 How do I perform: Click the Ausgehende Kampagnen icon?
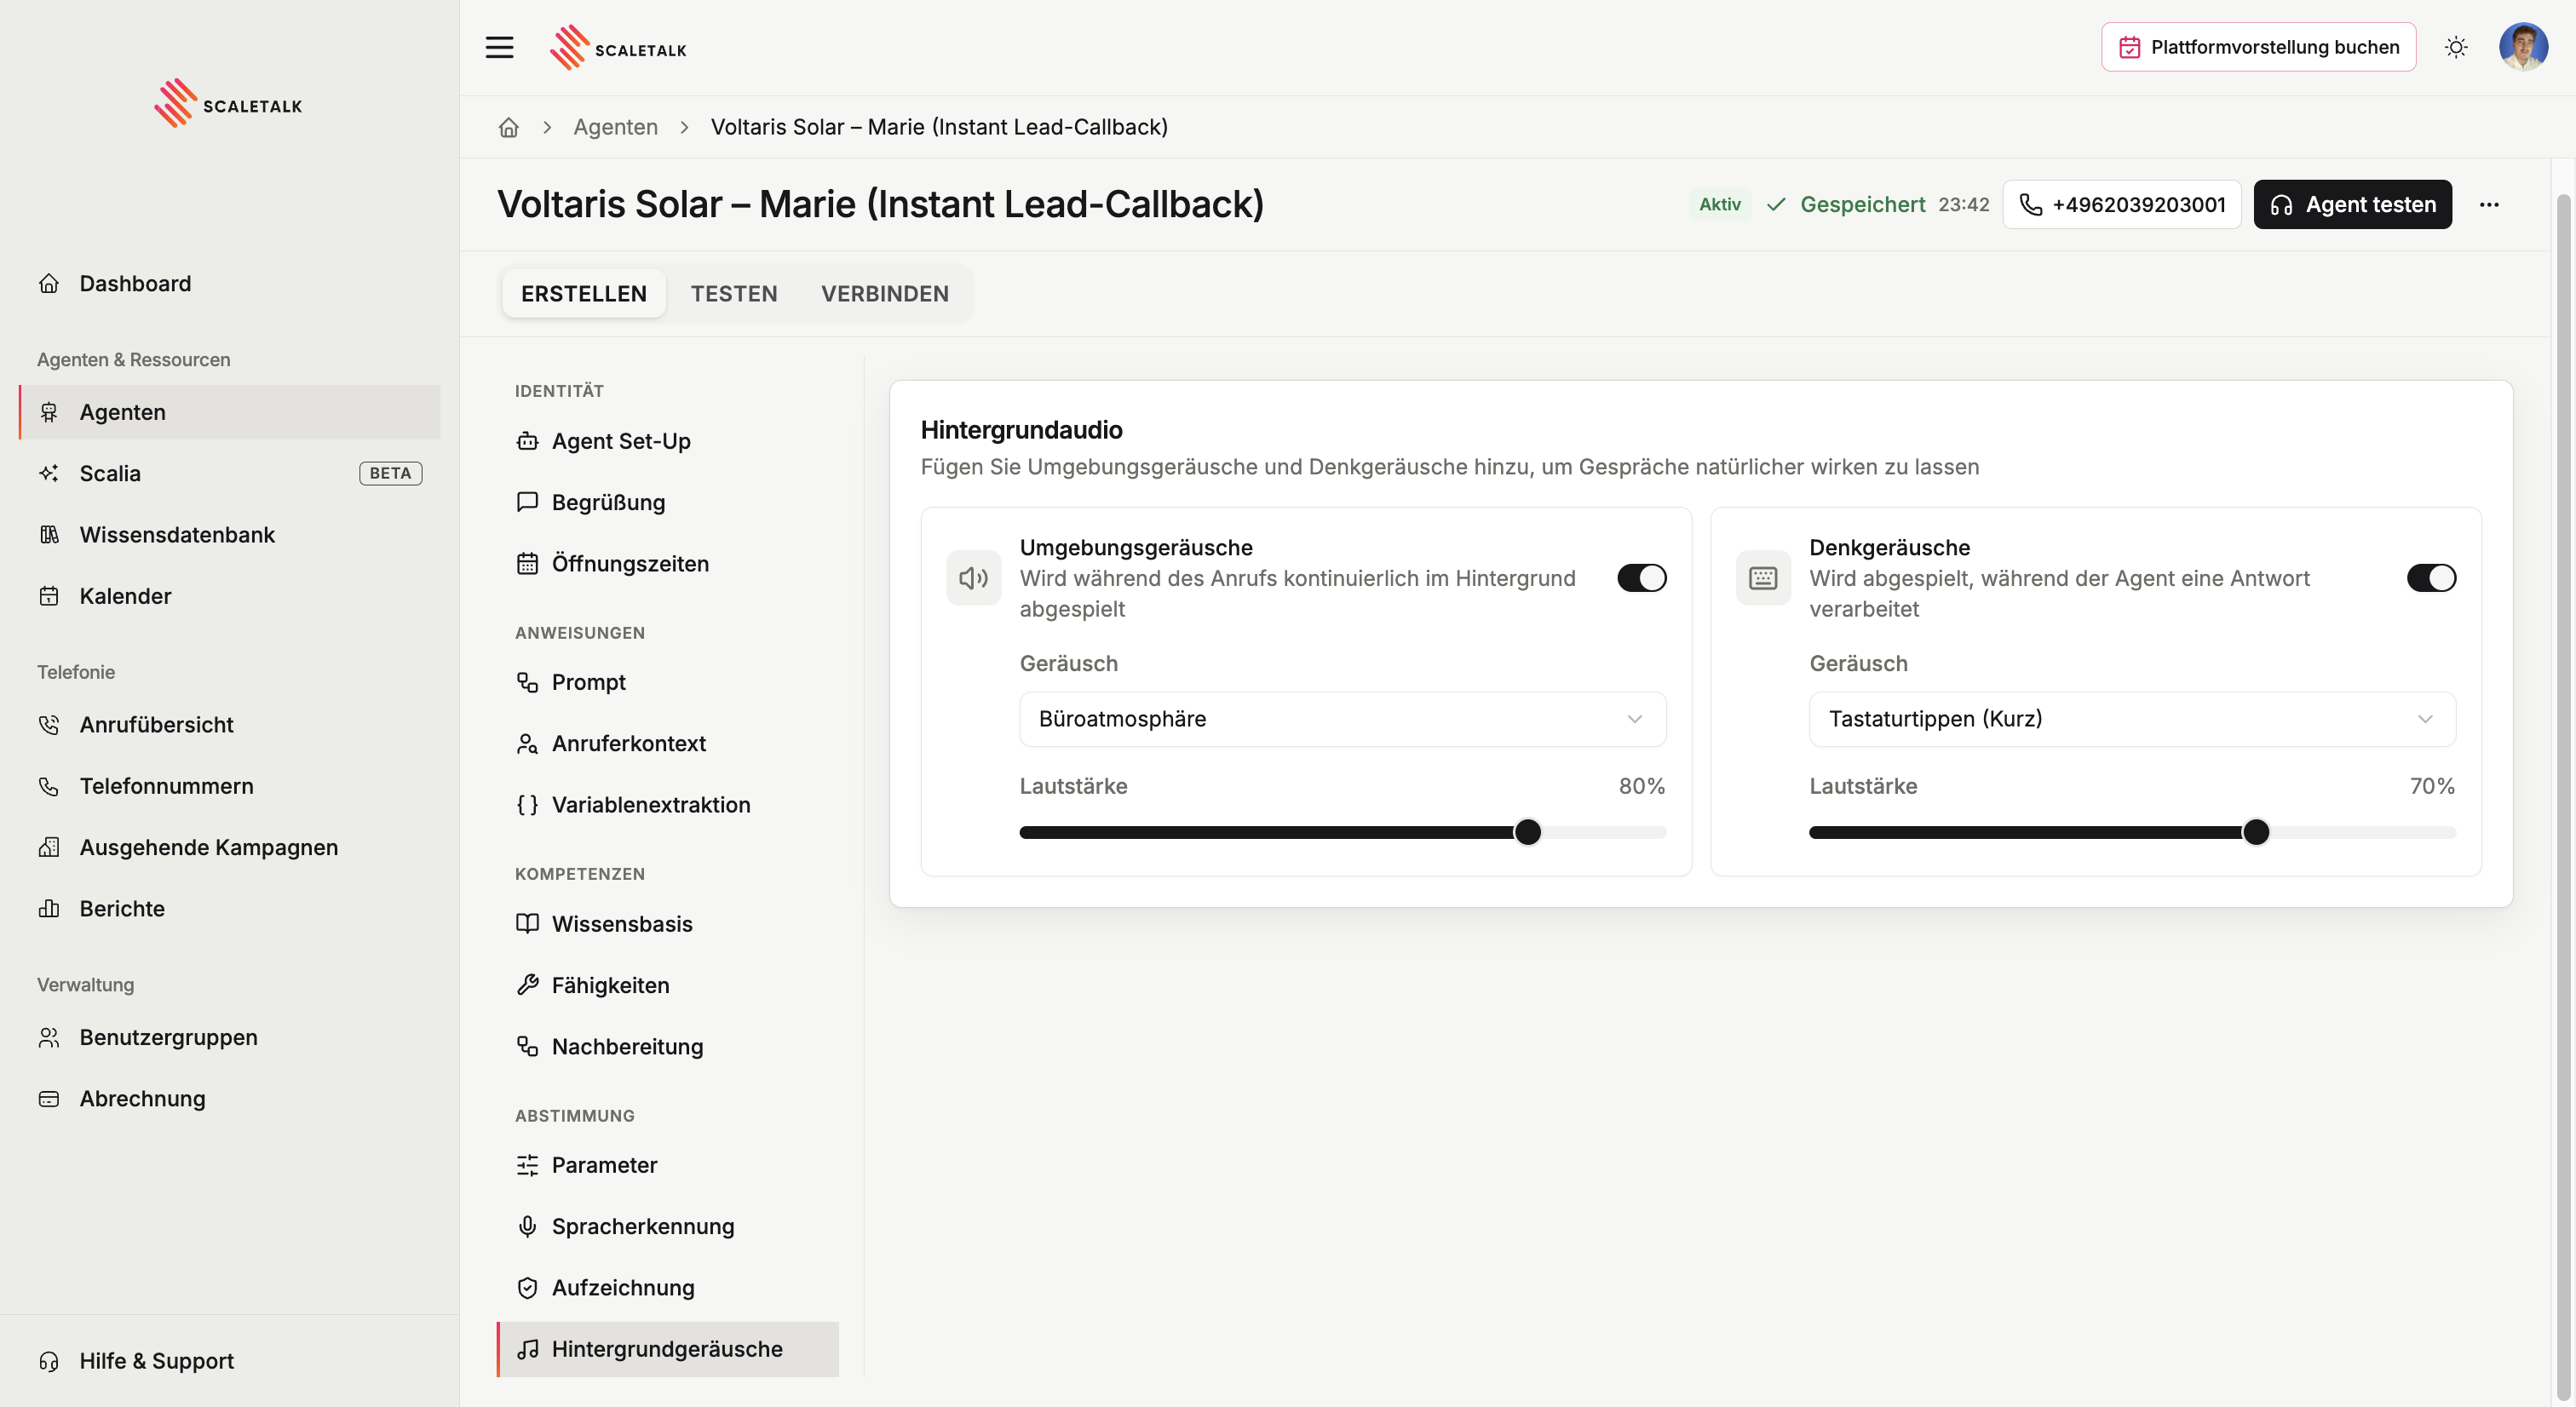pos(49,847)
